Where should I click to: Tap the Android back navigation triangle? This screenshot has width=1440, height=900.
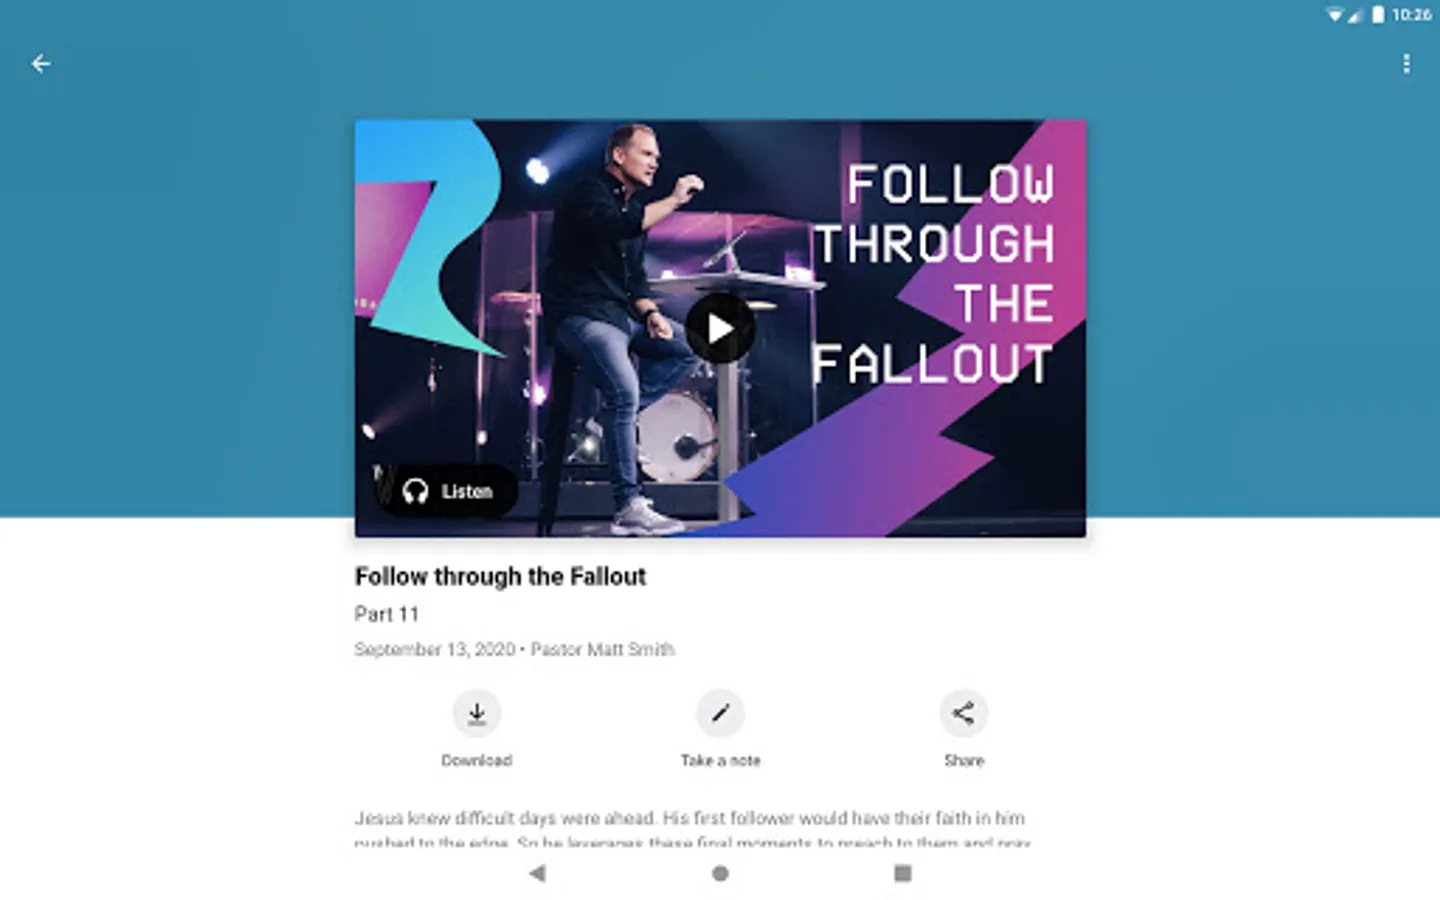[x=537, y=873]
